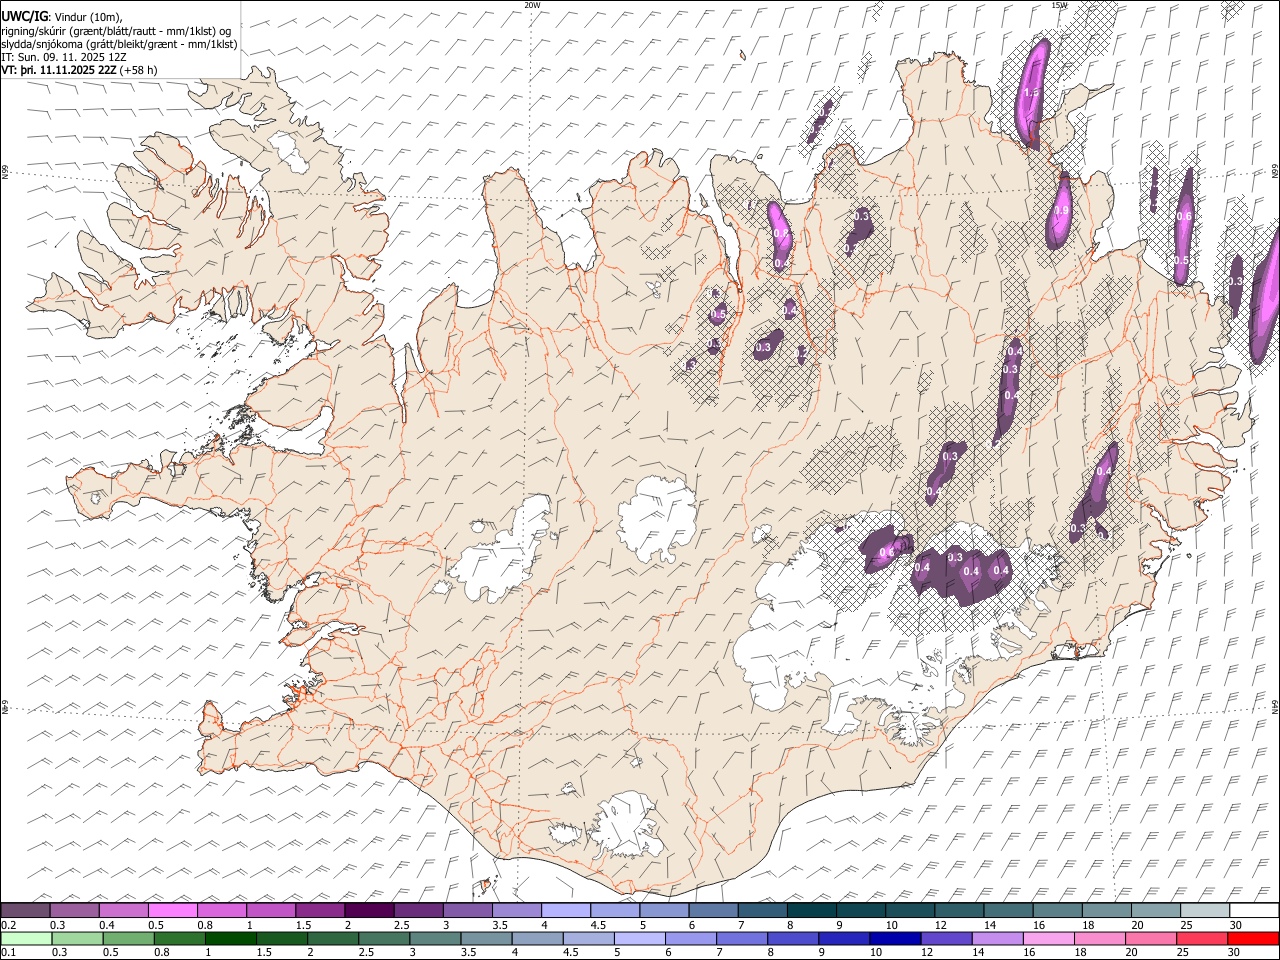1280x960 pixels.
Task: Click the '20W' longitude label at top
Action: [x=531, y=5]
